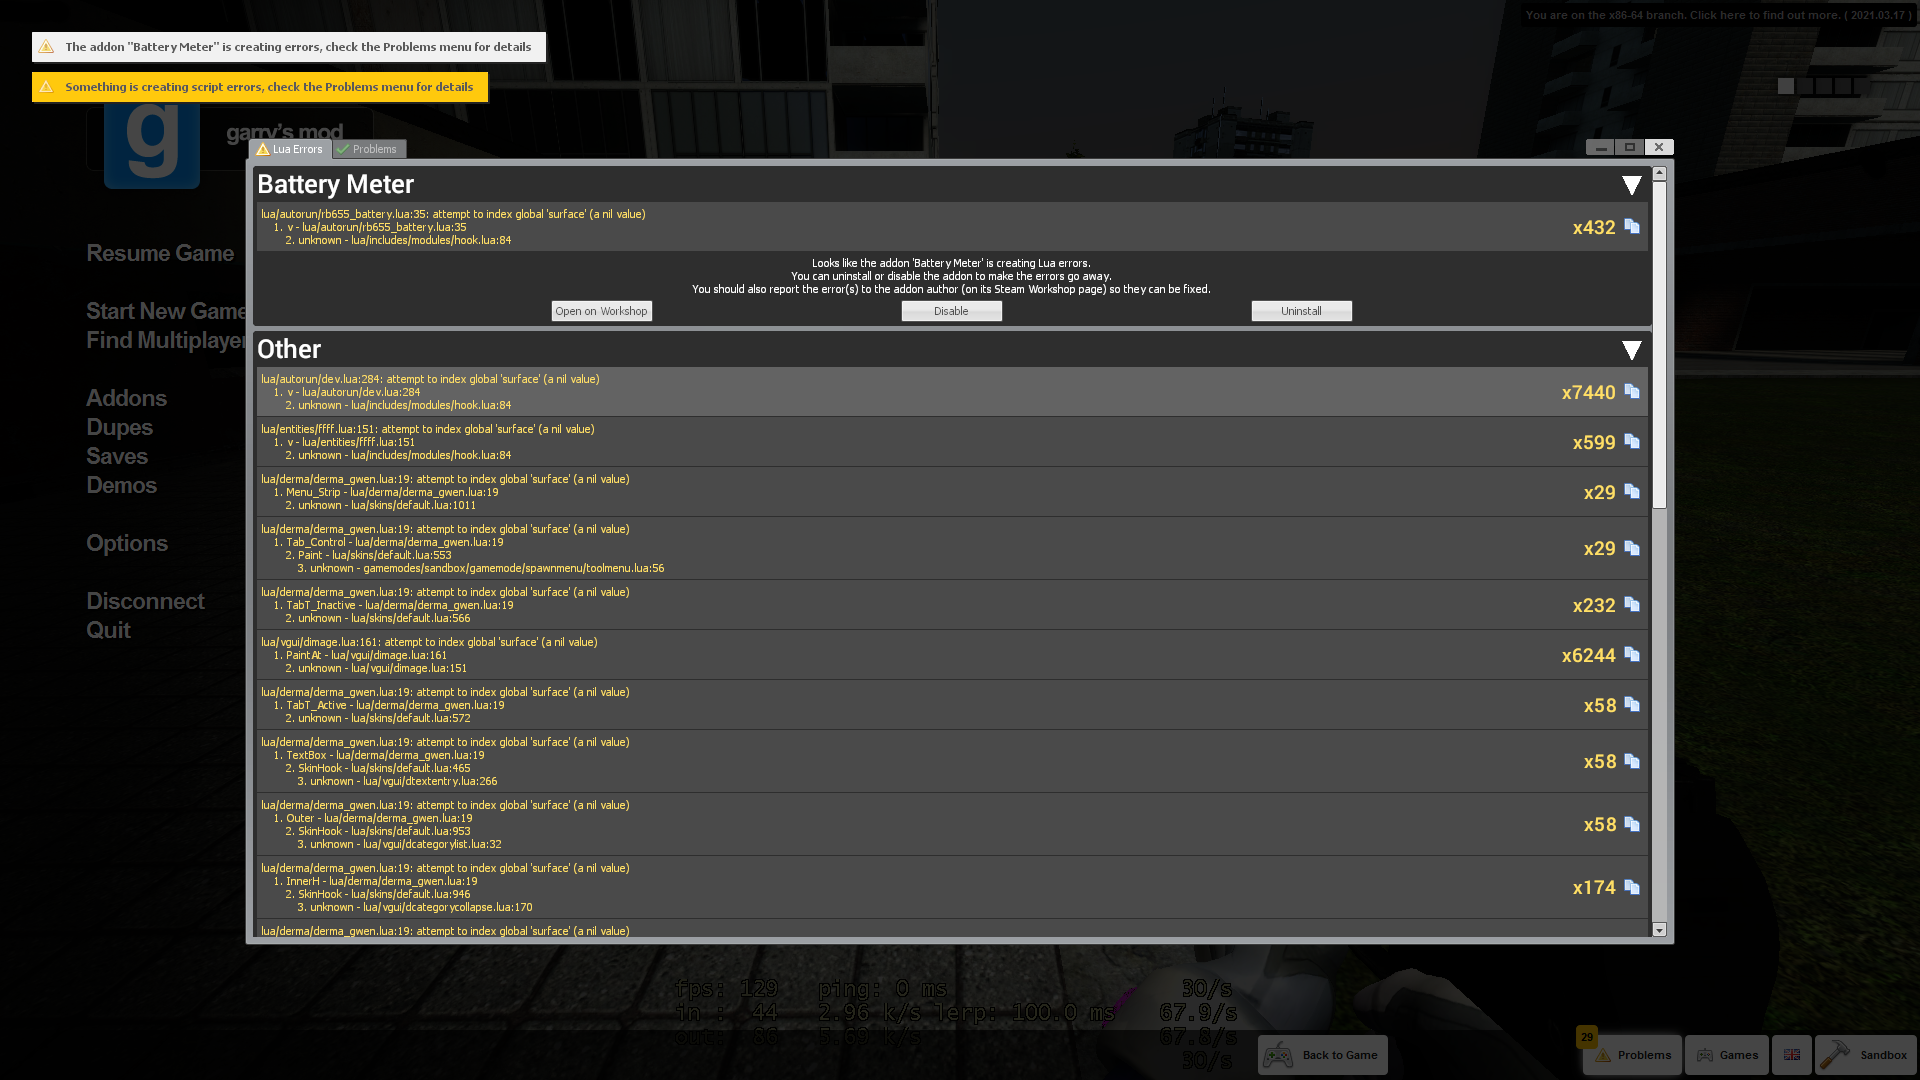
Task: Click the Lua Errors tab
Action: pos(291,148)
